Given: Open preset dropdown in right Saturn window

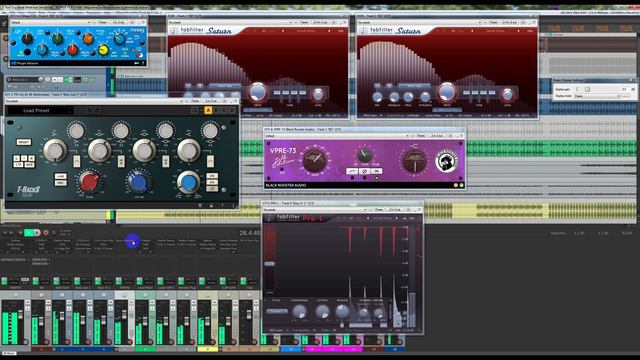Looking at the screenshot, I should pyautogui.click(x=420, y=22).
